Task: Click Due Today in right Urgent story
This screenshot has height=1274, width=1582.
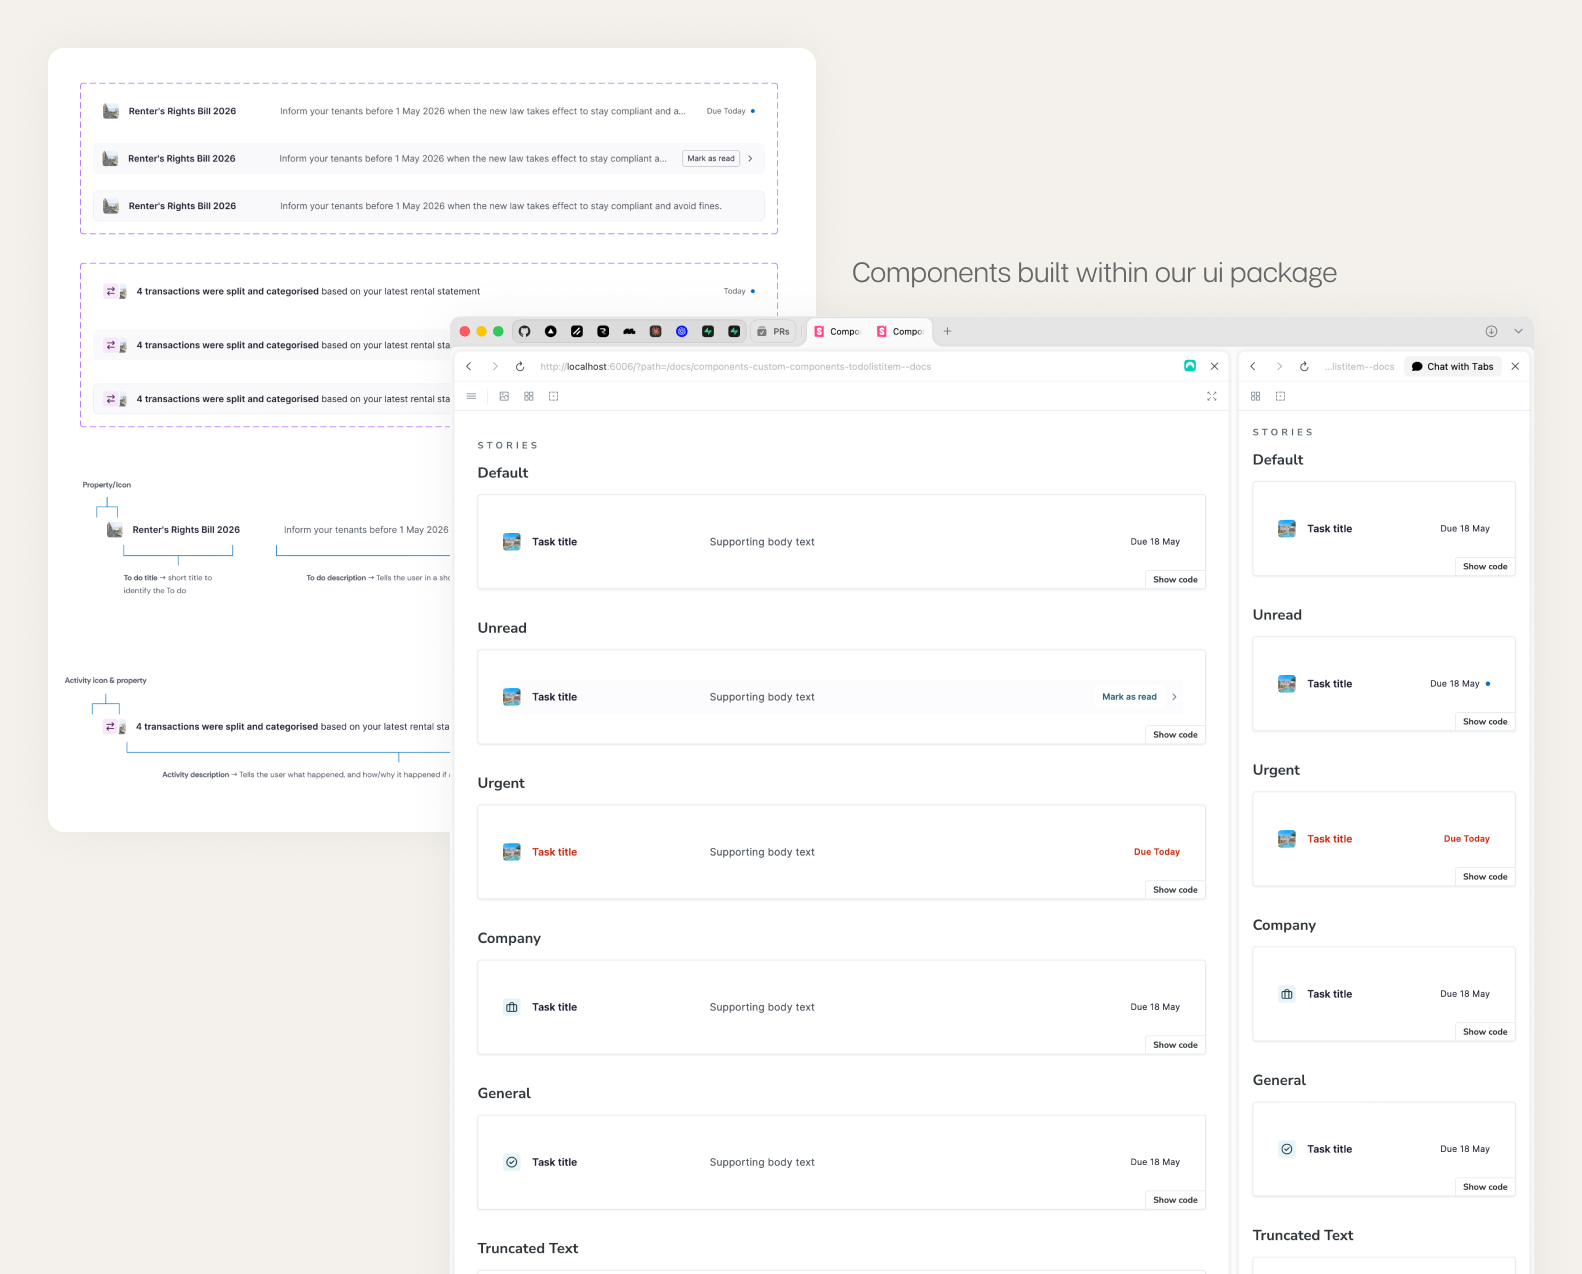Action: (x=1466, y=839)
